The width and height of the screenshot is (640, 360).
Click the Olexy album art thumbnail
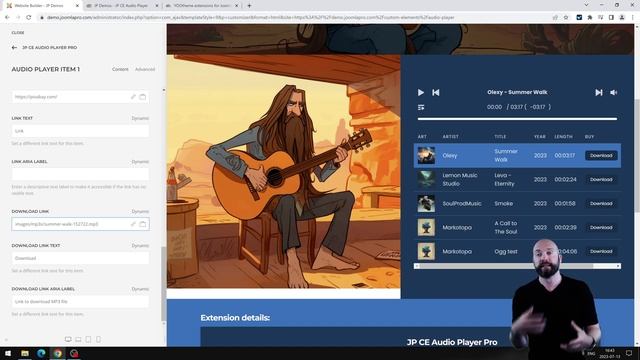pos(426,156)
